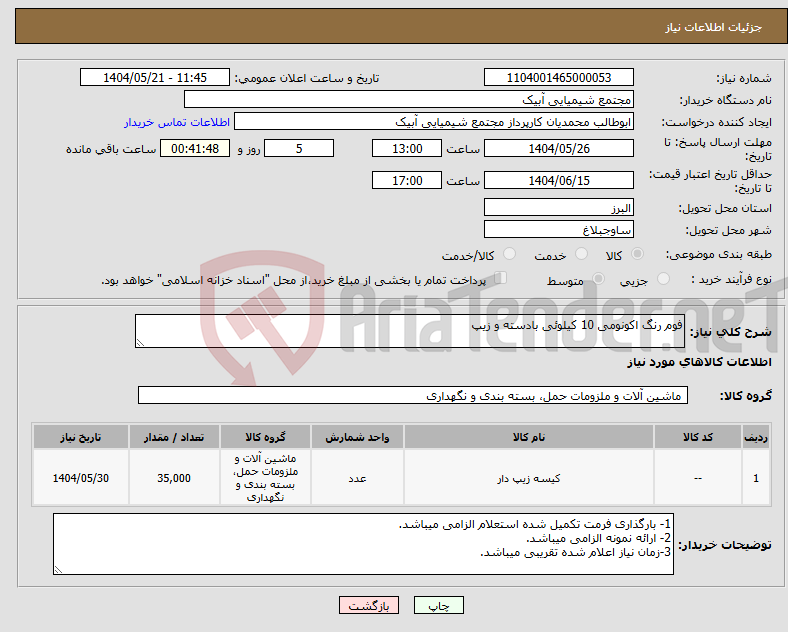Click the گروه کالا field

pos(413,395)
